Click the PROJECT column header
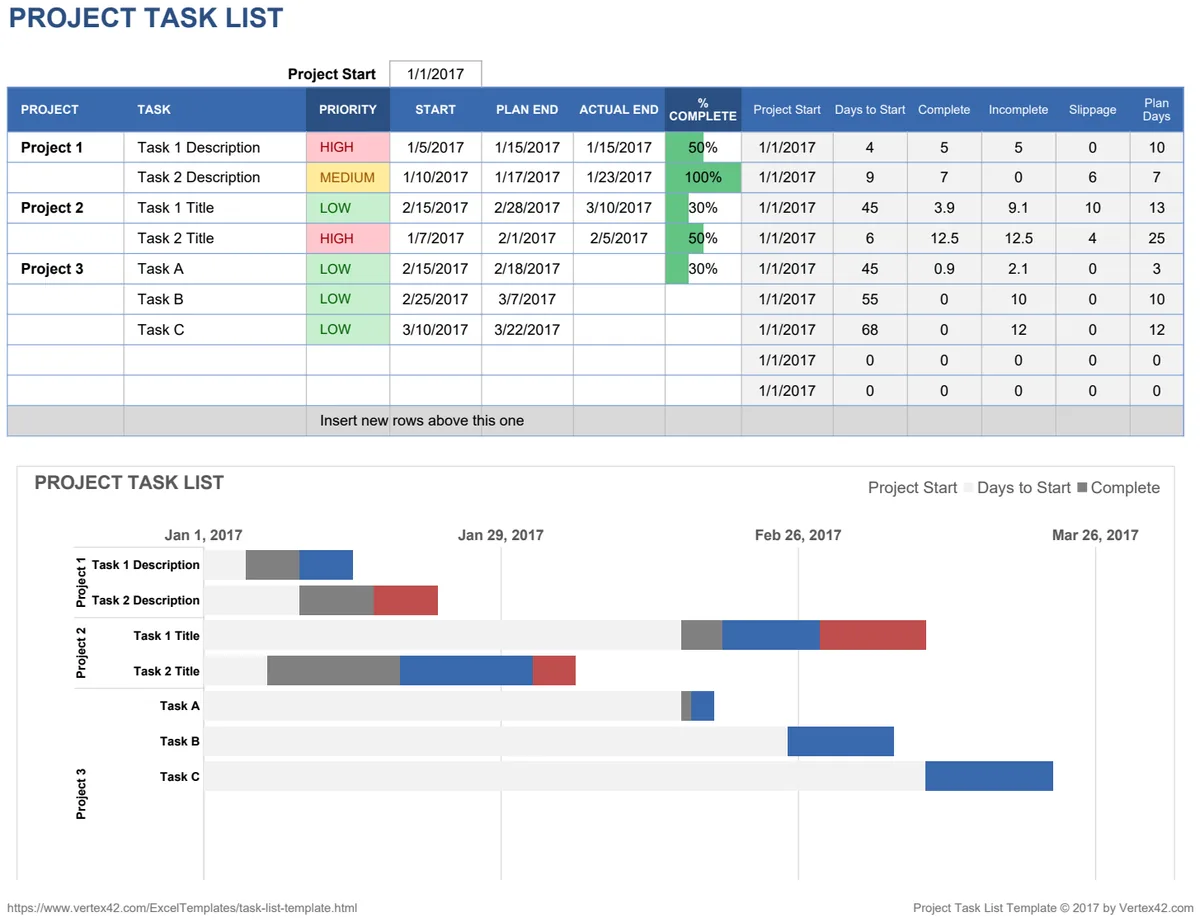 66,110
